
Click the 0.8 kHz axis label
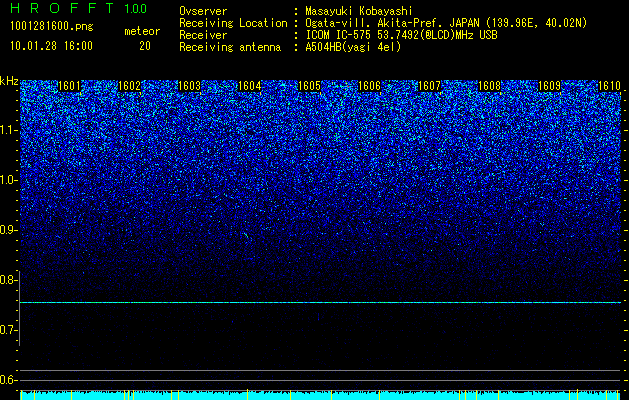click(7, 280)
